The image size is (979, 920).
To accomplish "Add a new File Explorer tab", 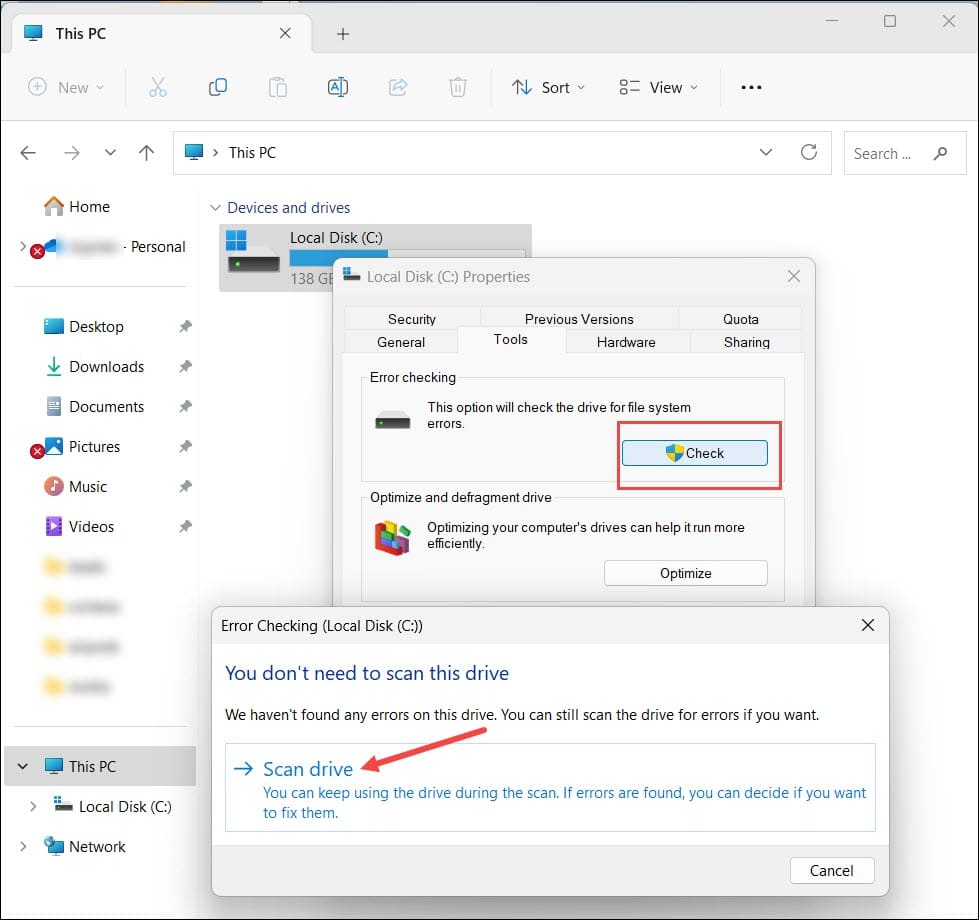I will [343, 34].
